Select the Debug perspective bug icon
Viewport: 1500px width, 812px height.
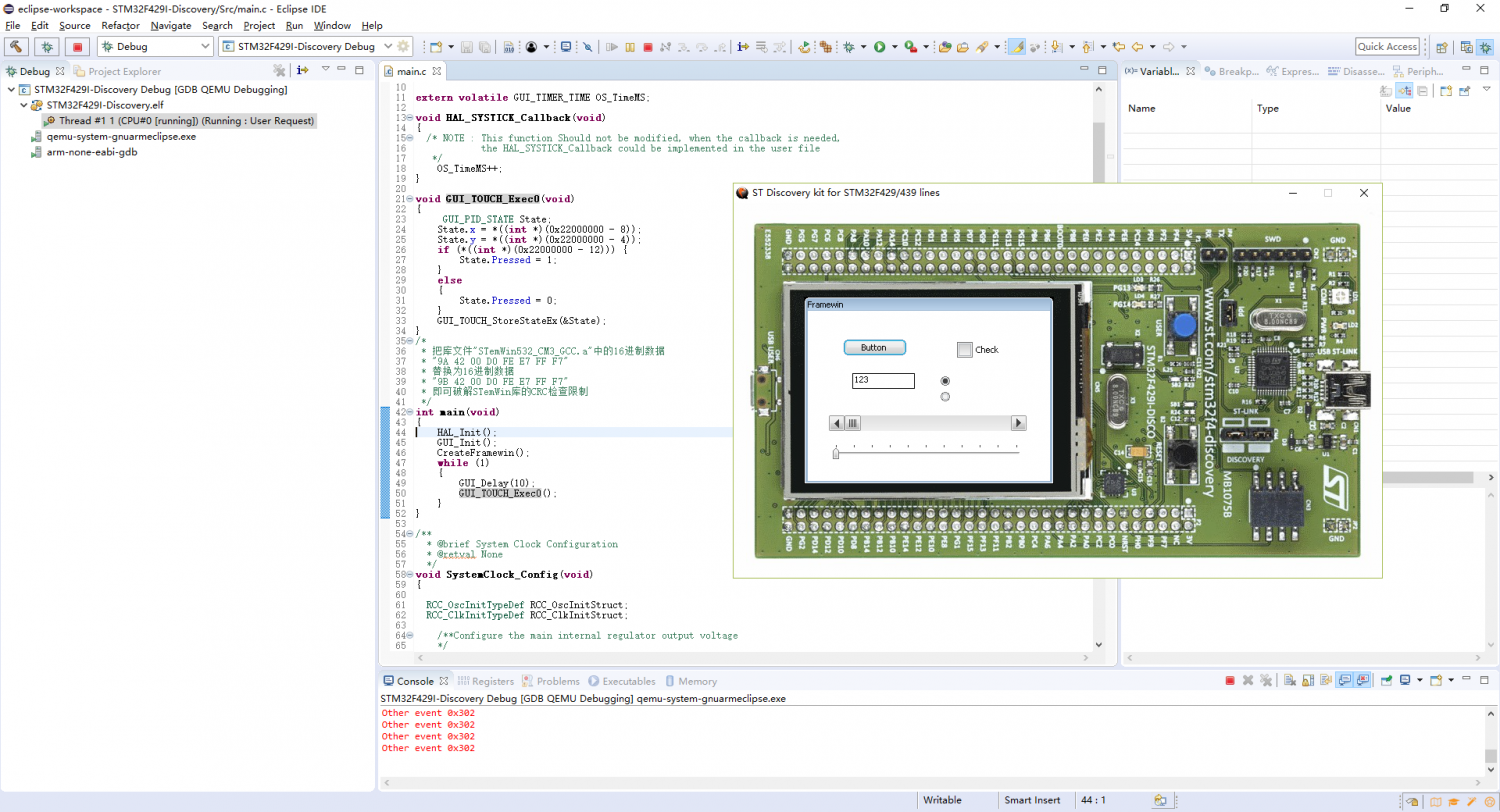[x=1485, y=46]
